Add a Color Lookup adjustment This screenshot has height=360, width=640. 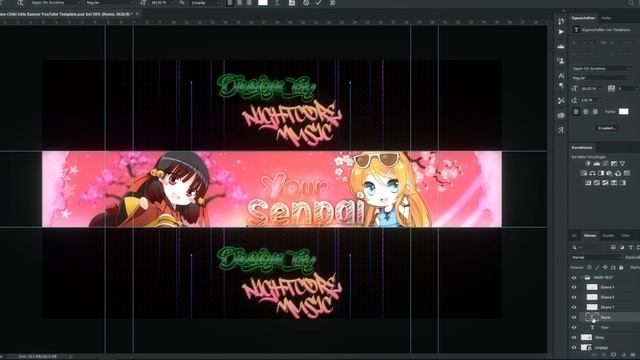coord(627,173)
